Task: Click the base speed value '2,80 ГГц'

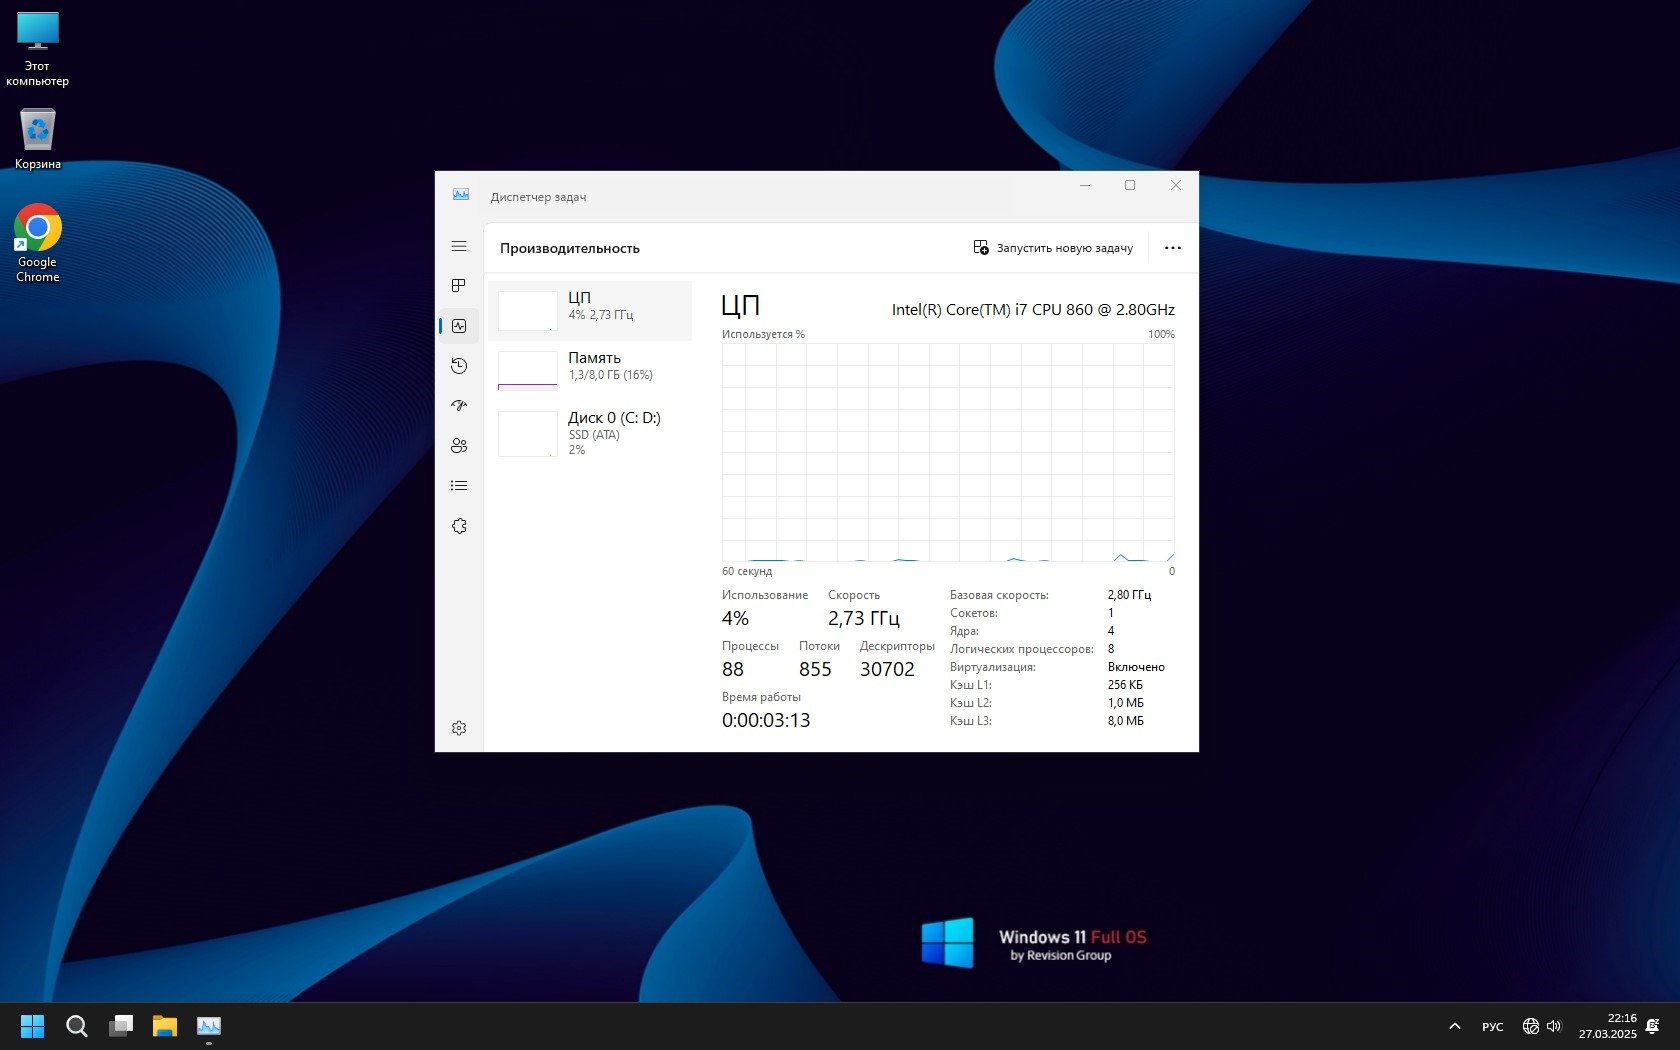Action: [1129, 595]
